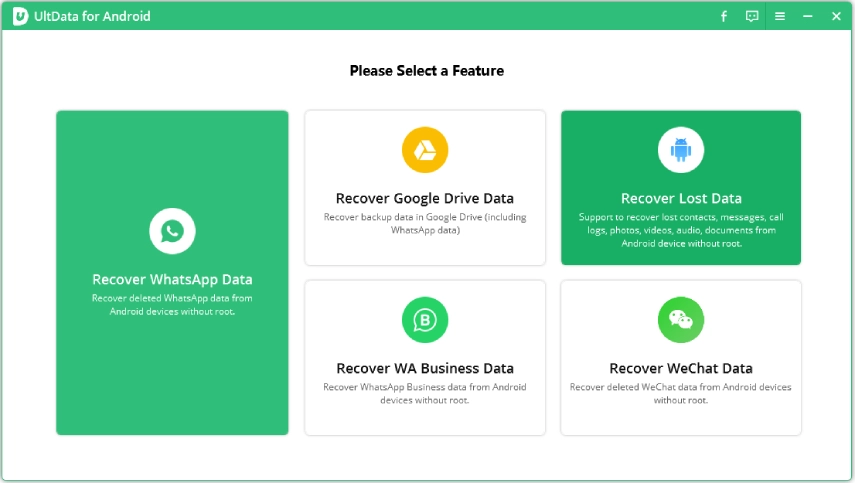Open the feedback chat icon
This screenshot has width=855, height=483.
pyautogui.click(x=752, y=17)
